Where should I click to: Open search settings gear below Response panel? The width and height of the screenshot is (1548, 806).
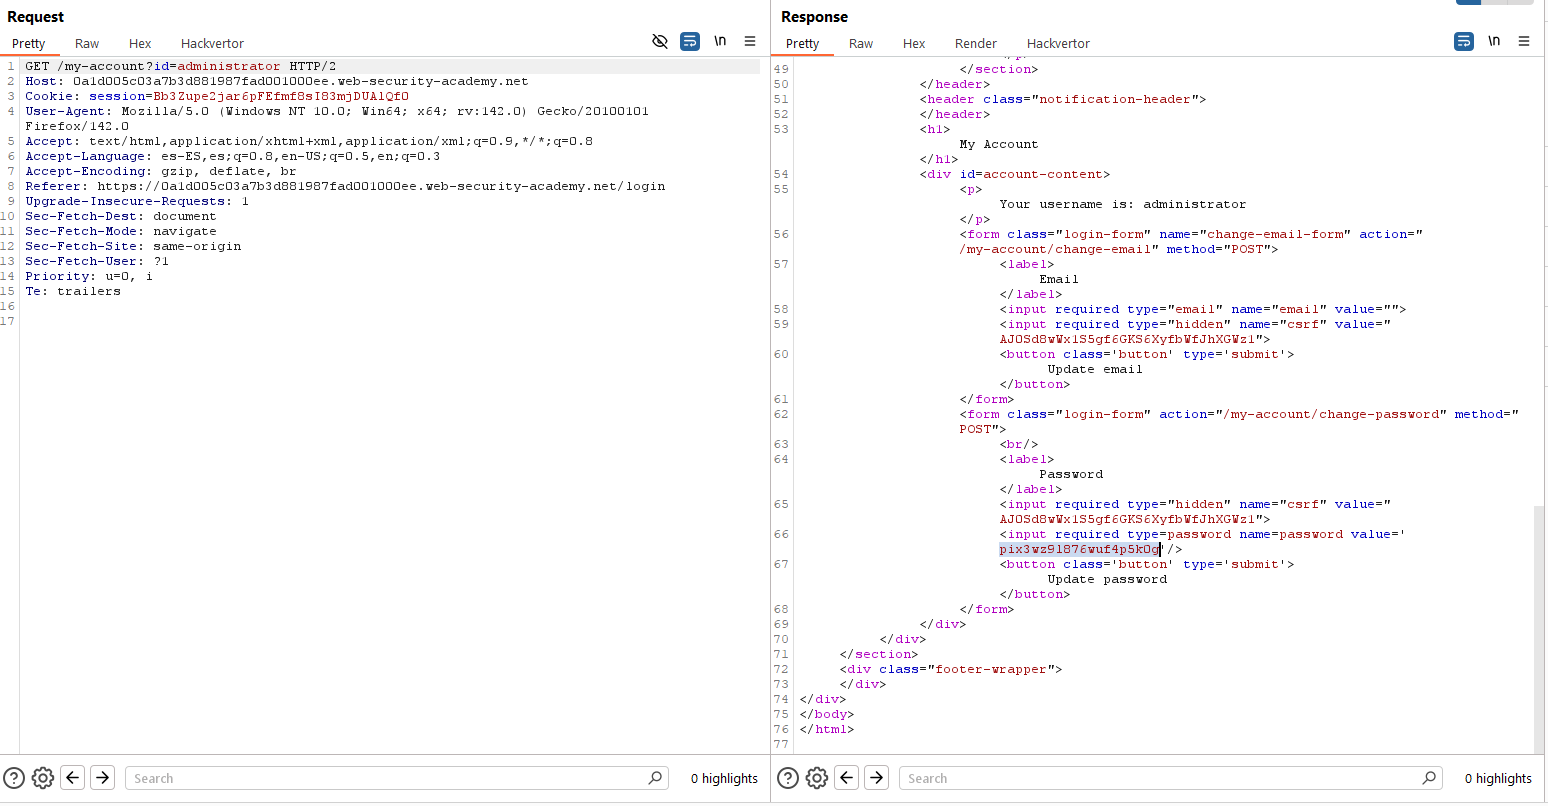pos(817,778)
